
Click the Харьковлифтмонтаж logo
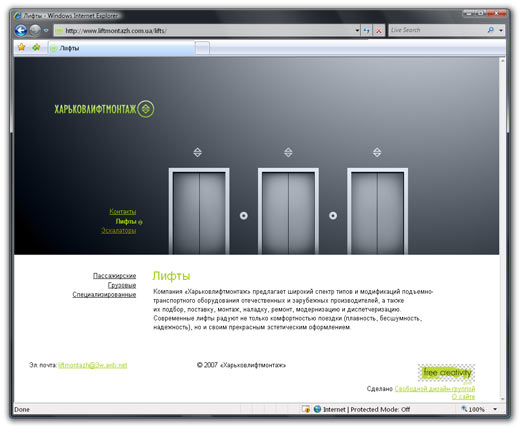[x=104, y=109]
